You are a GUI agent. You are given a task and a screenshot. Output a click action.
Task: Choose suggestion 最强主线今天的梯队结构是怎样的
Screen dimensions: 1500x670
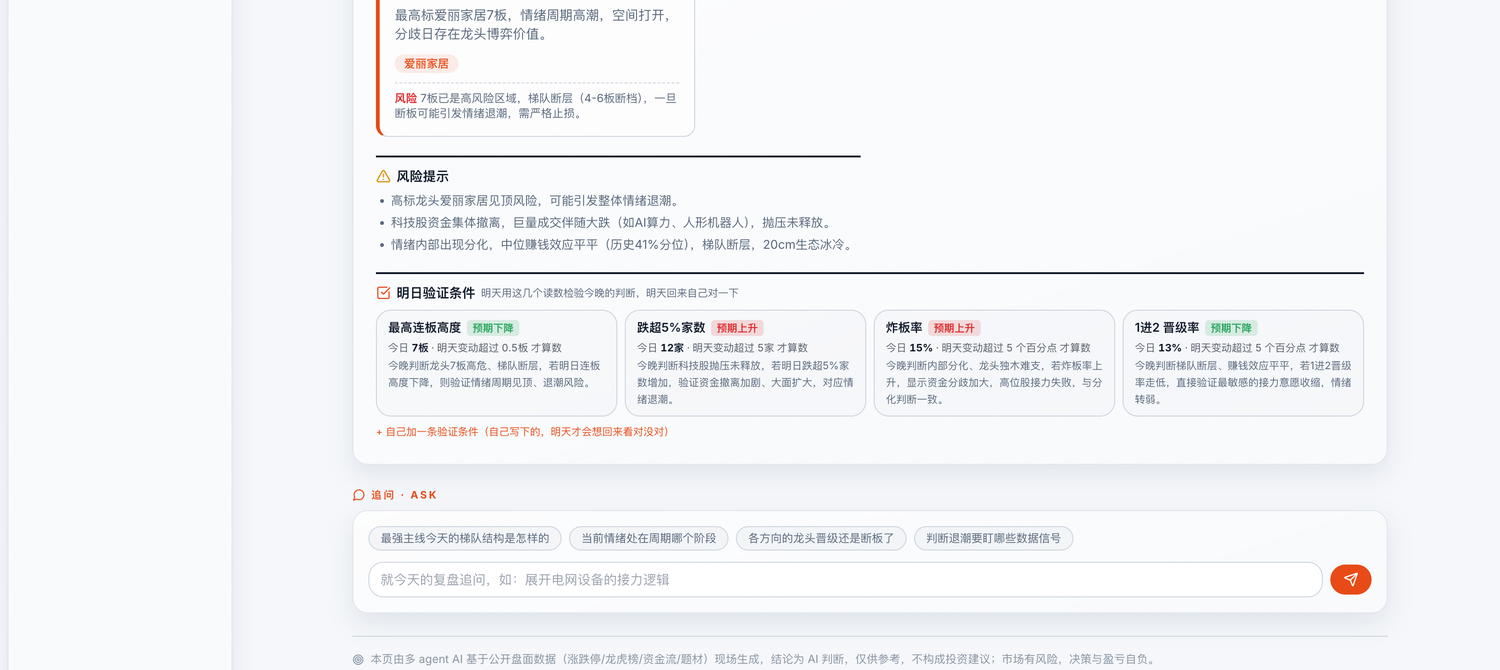coord(465,538)
